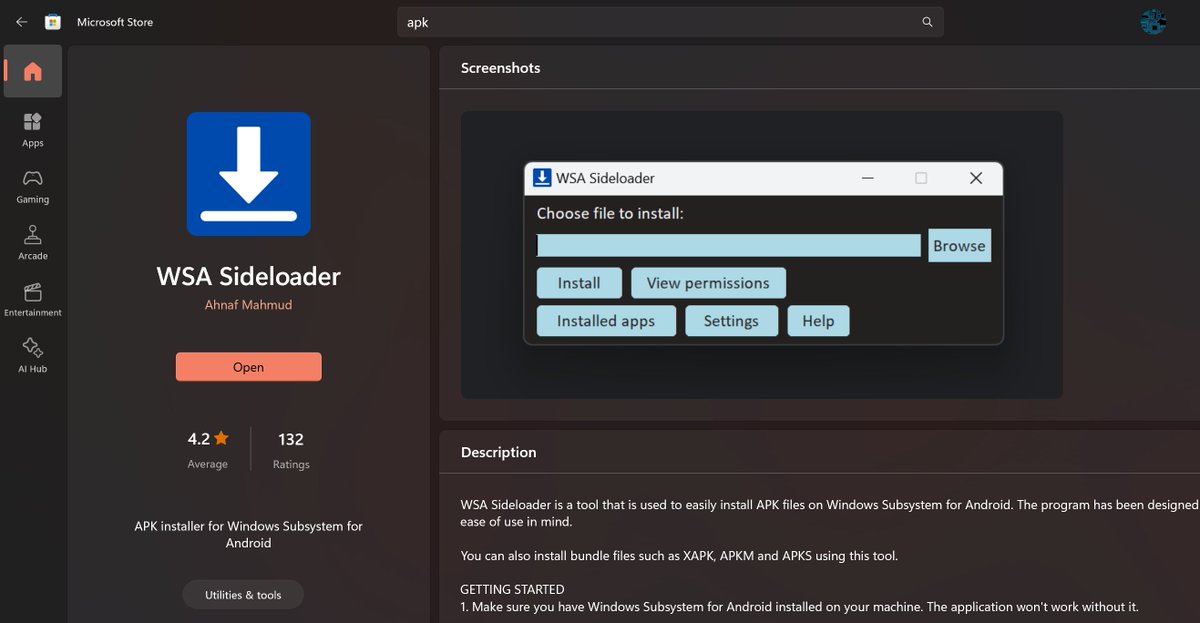Open the WSA Sideloader screenshot thumbnail
This screenshot has height=623, width=1200.
(762, 255)
